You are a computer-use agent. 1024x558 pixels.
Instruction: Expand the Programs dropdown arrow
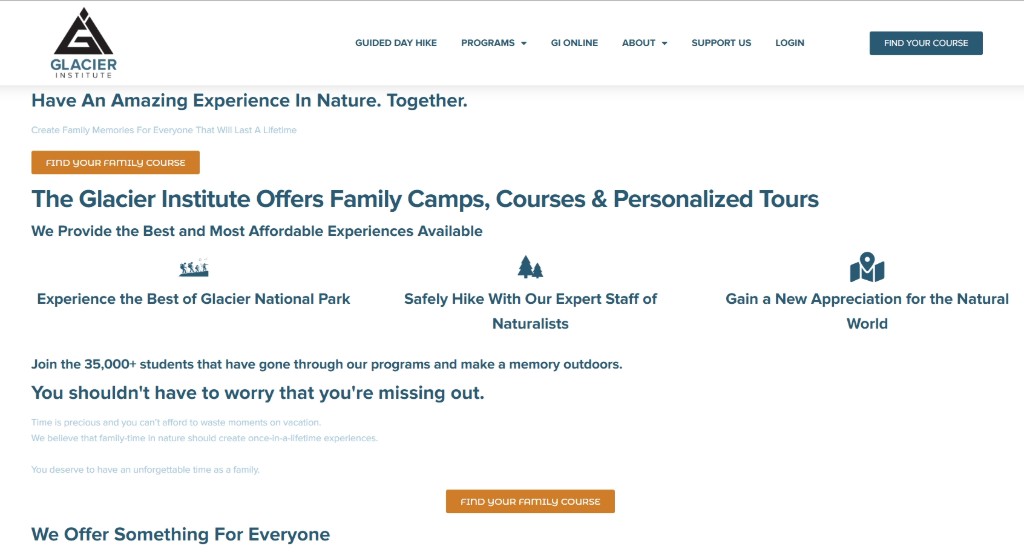click(x=524, y=43)
